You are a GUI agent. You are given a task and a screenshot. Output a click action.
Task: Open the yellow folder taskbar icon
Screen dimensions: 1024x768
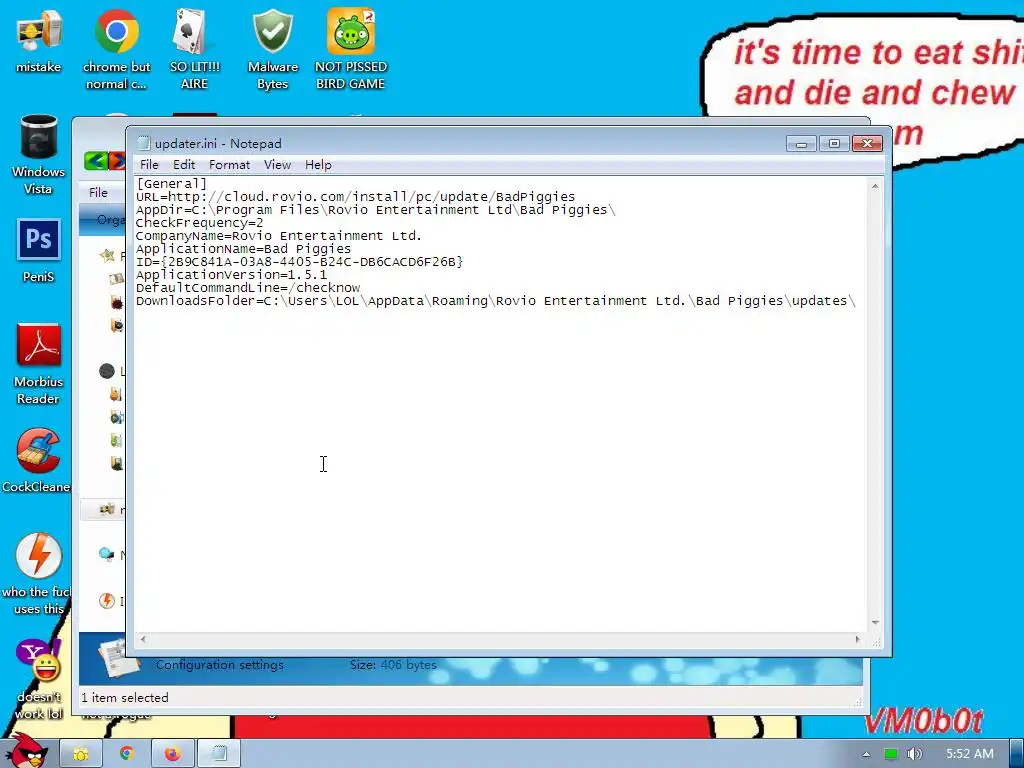point(81,754)
